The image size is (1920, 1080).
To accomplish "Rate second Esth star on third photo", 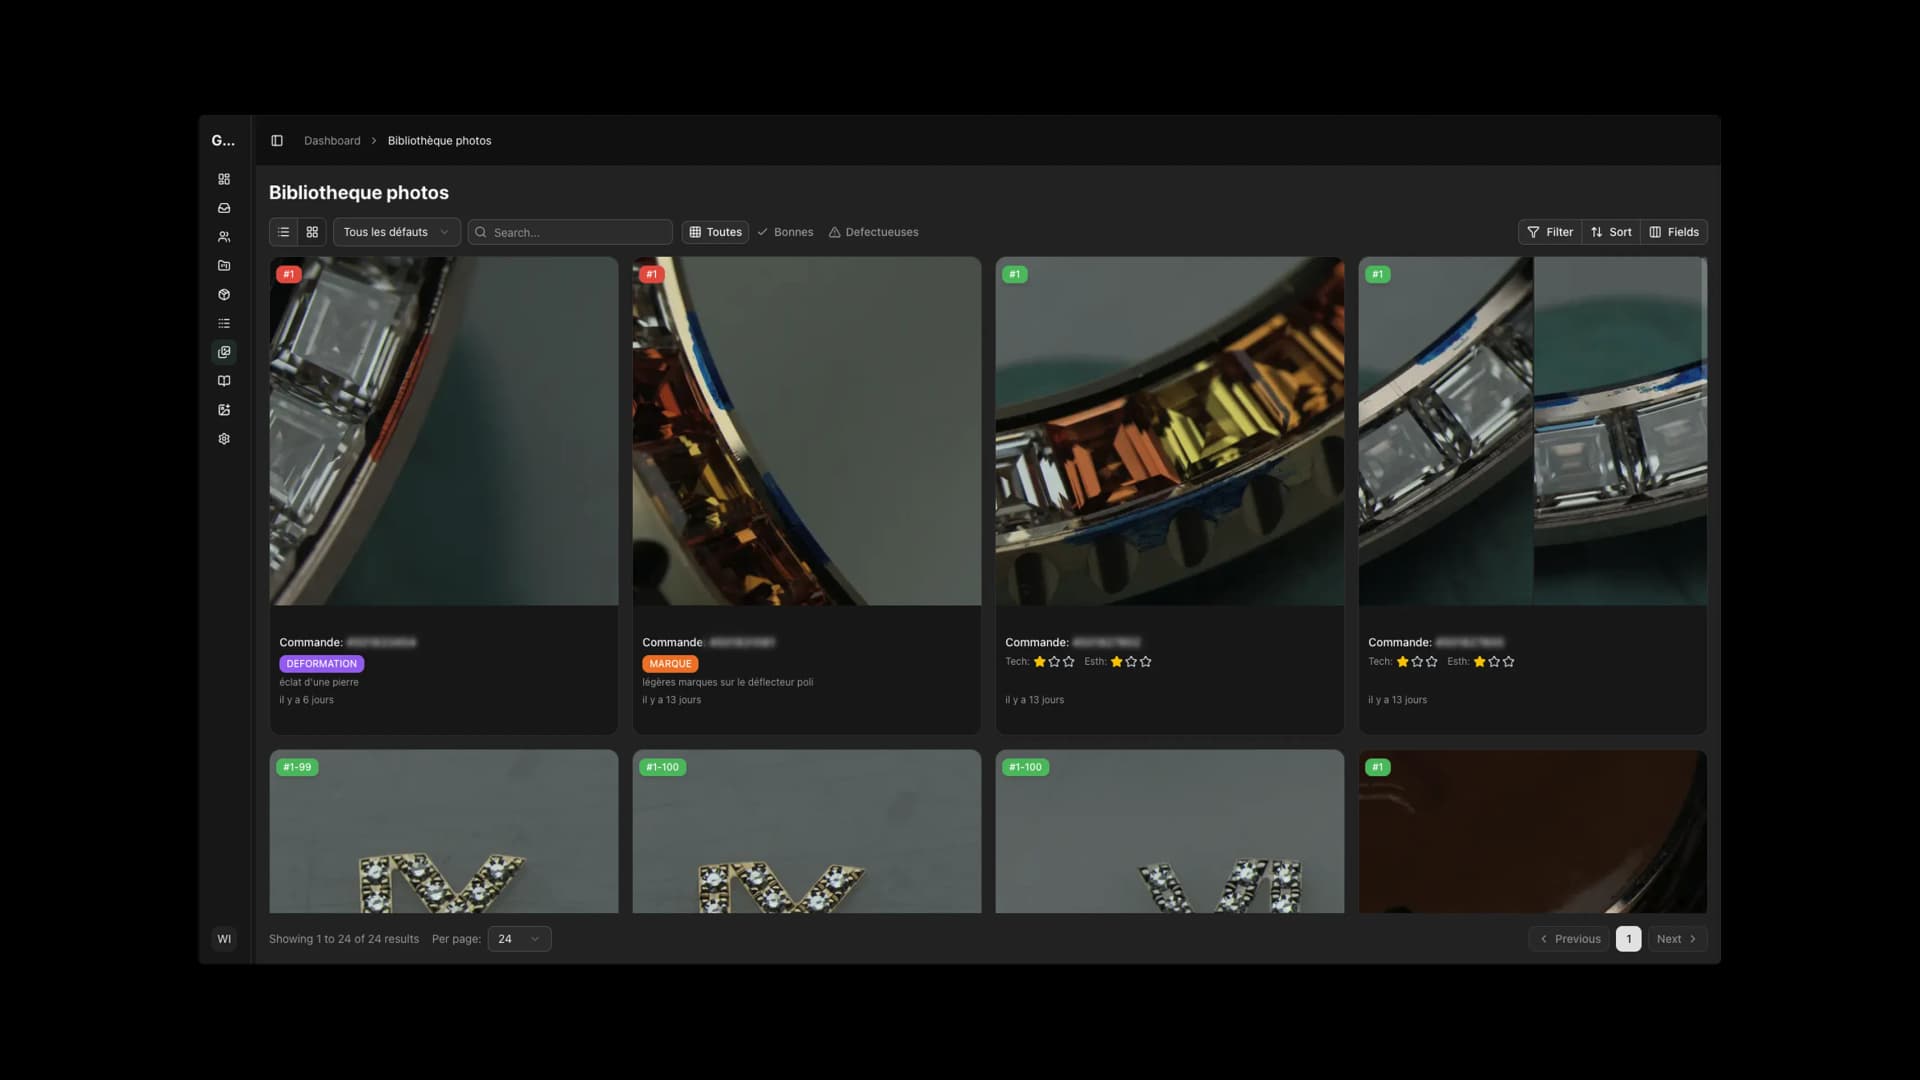I will (1131, 662).
